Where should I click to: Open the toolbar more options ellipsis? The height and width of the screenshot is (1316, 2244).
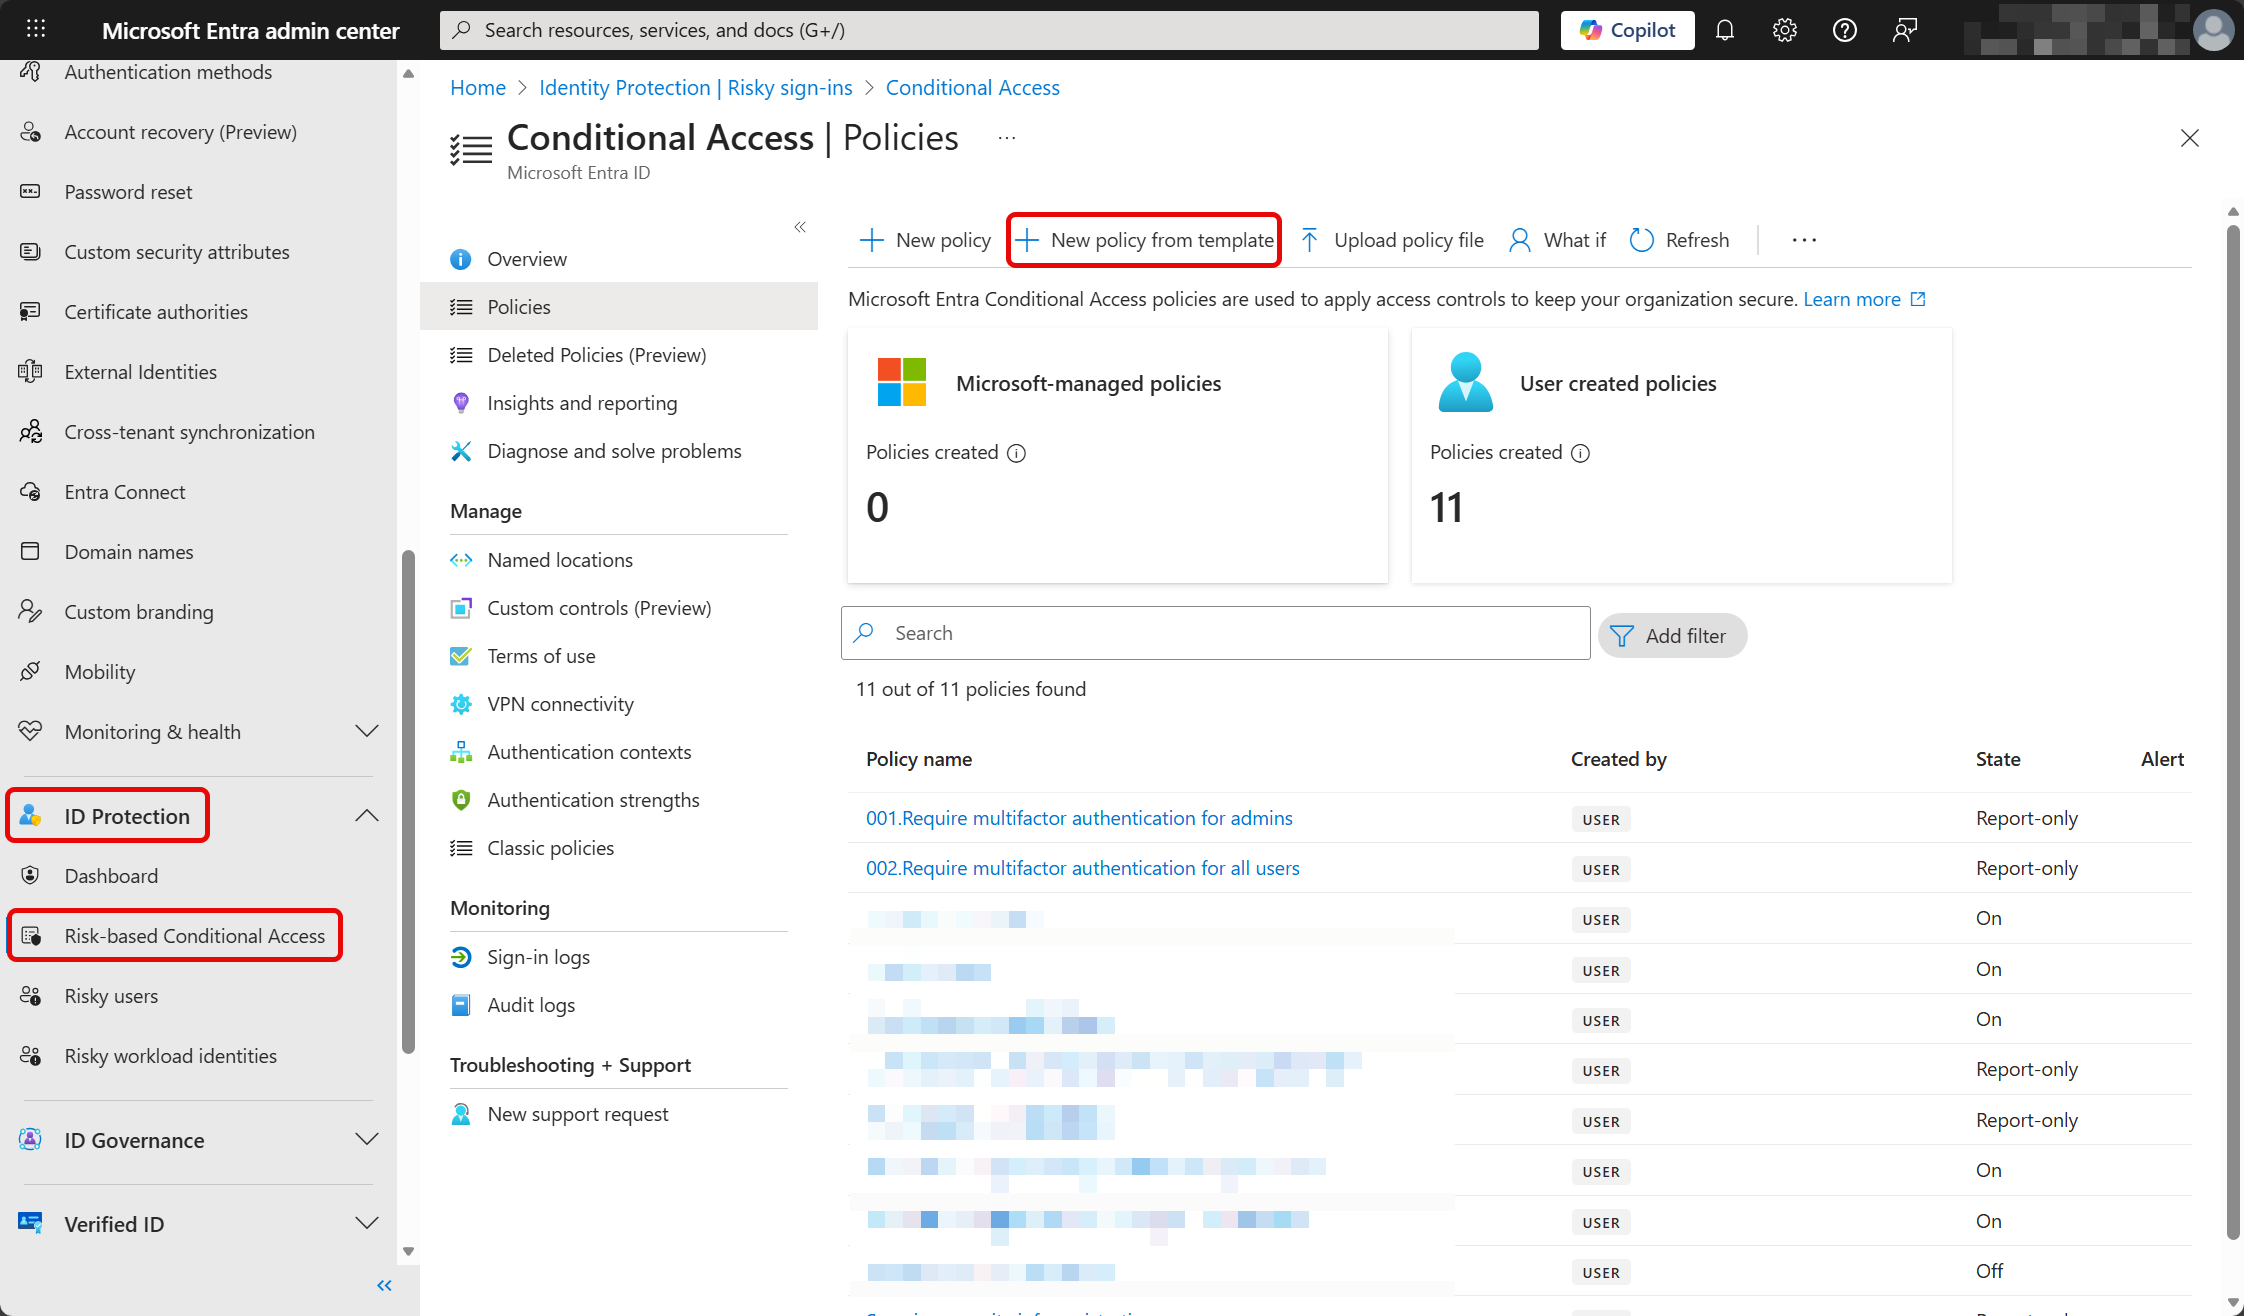click(x=1804, y=240)
